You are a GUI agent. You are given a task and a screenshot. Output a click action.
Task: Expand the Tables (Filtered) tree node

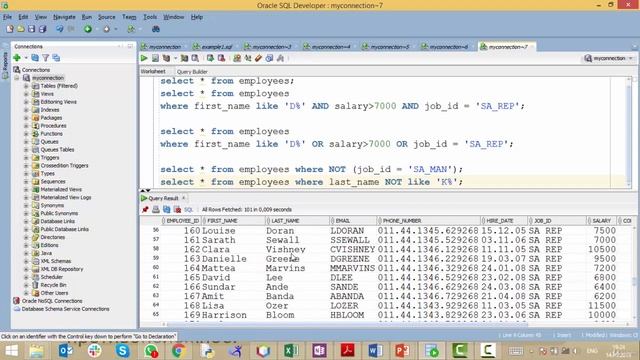coord(26,86)
